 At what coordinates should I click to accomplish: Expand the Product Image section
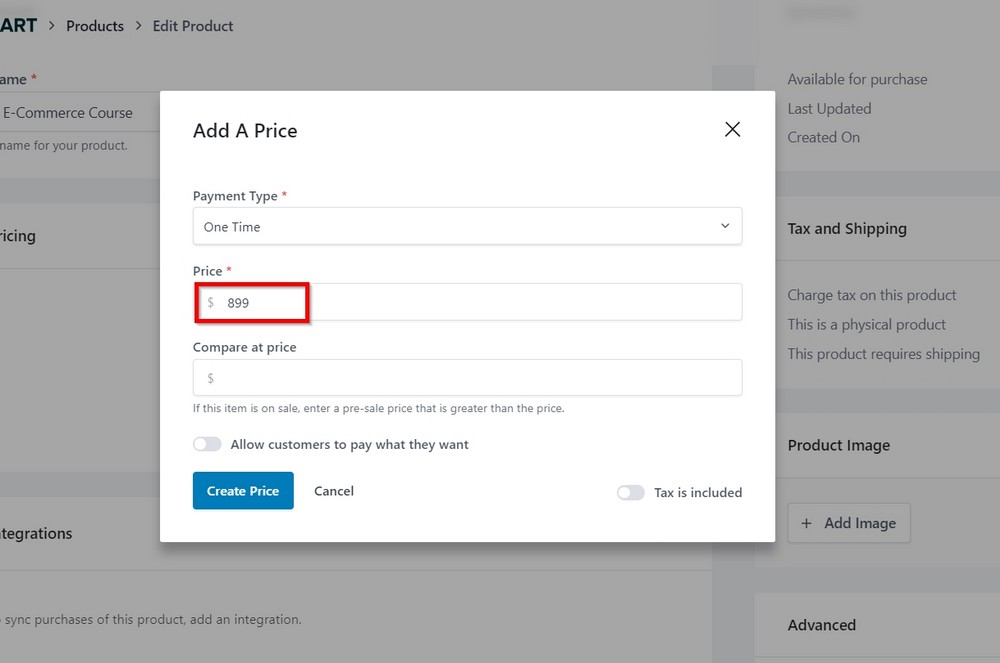click(838, 445)
